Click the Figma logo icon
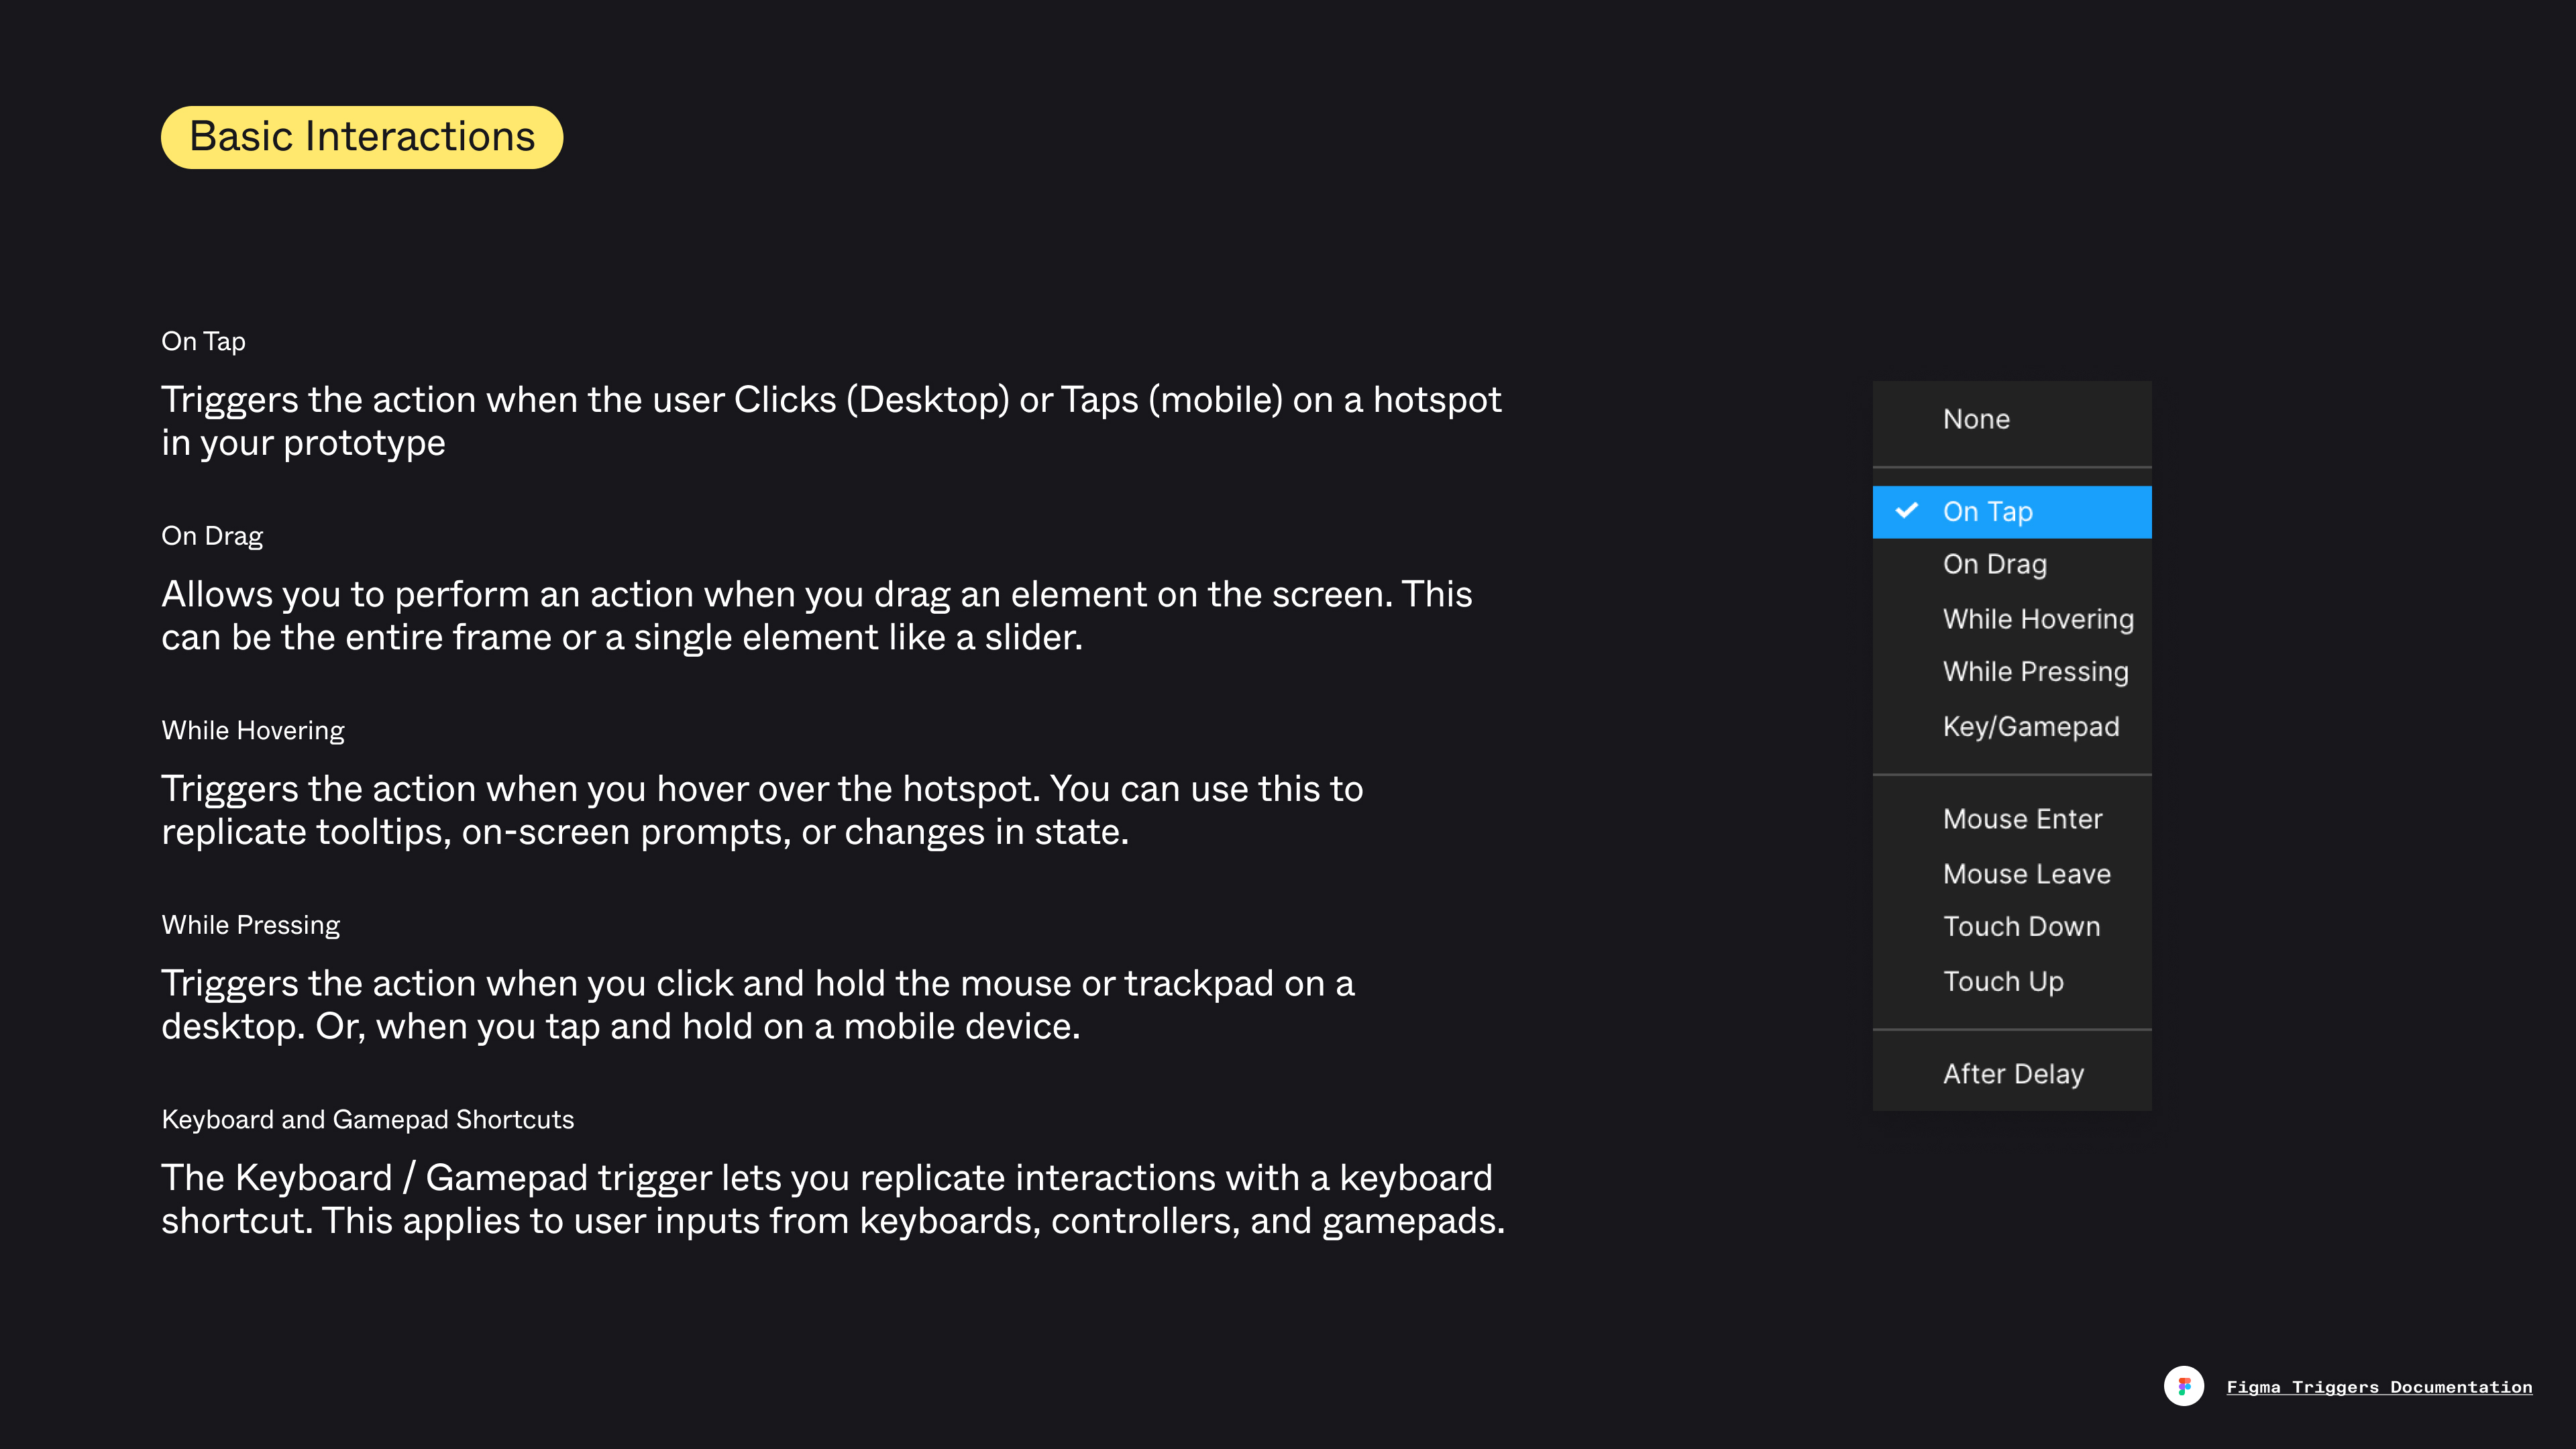2576x1449 pixels. click(x=2183, y=1386)
